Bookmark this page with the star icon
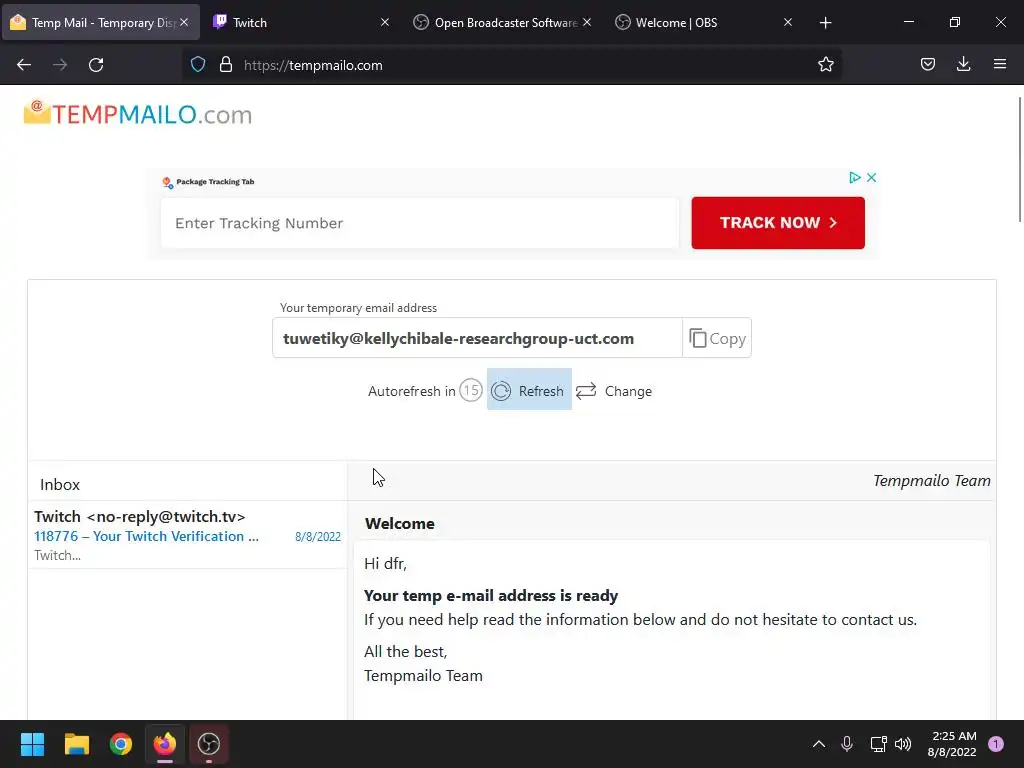Image resolution: width=1024 pixels, height=768 pixels. [x=825, y=64]
